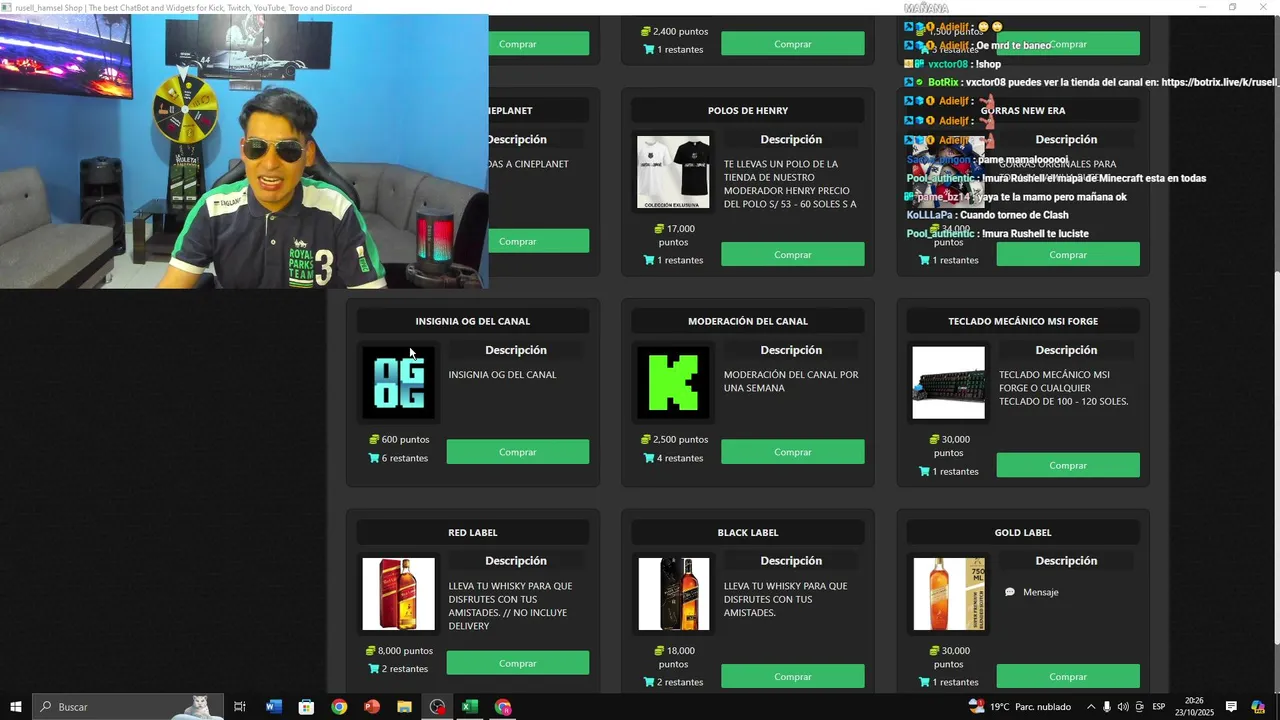Open Excel from the taskbar
The height and width of the screenshot is (720, 1280).
(469, 707)
